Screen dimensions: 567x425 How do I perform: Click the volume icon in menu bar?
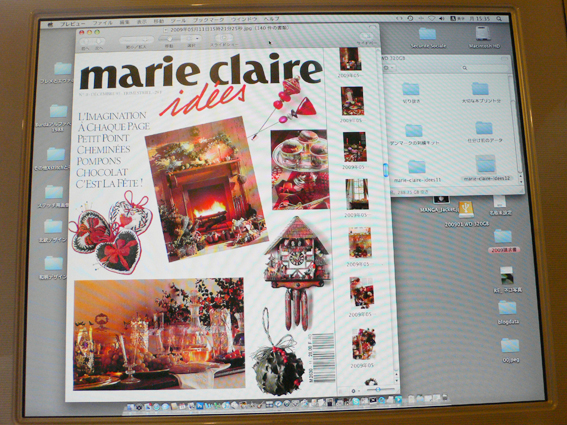tap(442, 18)
